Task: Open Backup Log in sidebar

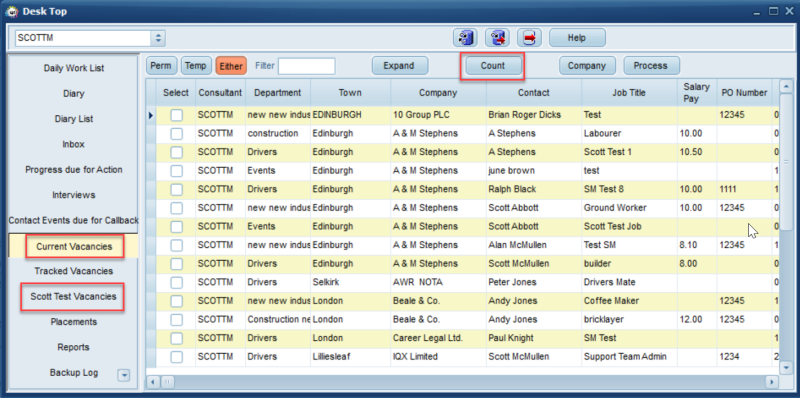Action: point(73,372)
